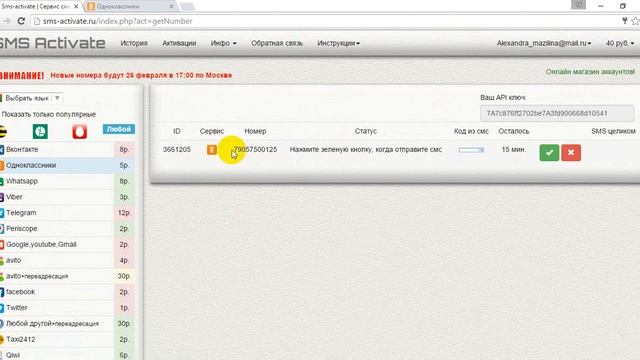640x360 pixels.
Task: Open Выбрать язык language dropdown
Action: pos(31,98)
